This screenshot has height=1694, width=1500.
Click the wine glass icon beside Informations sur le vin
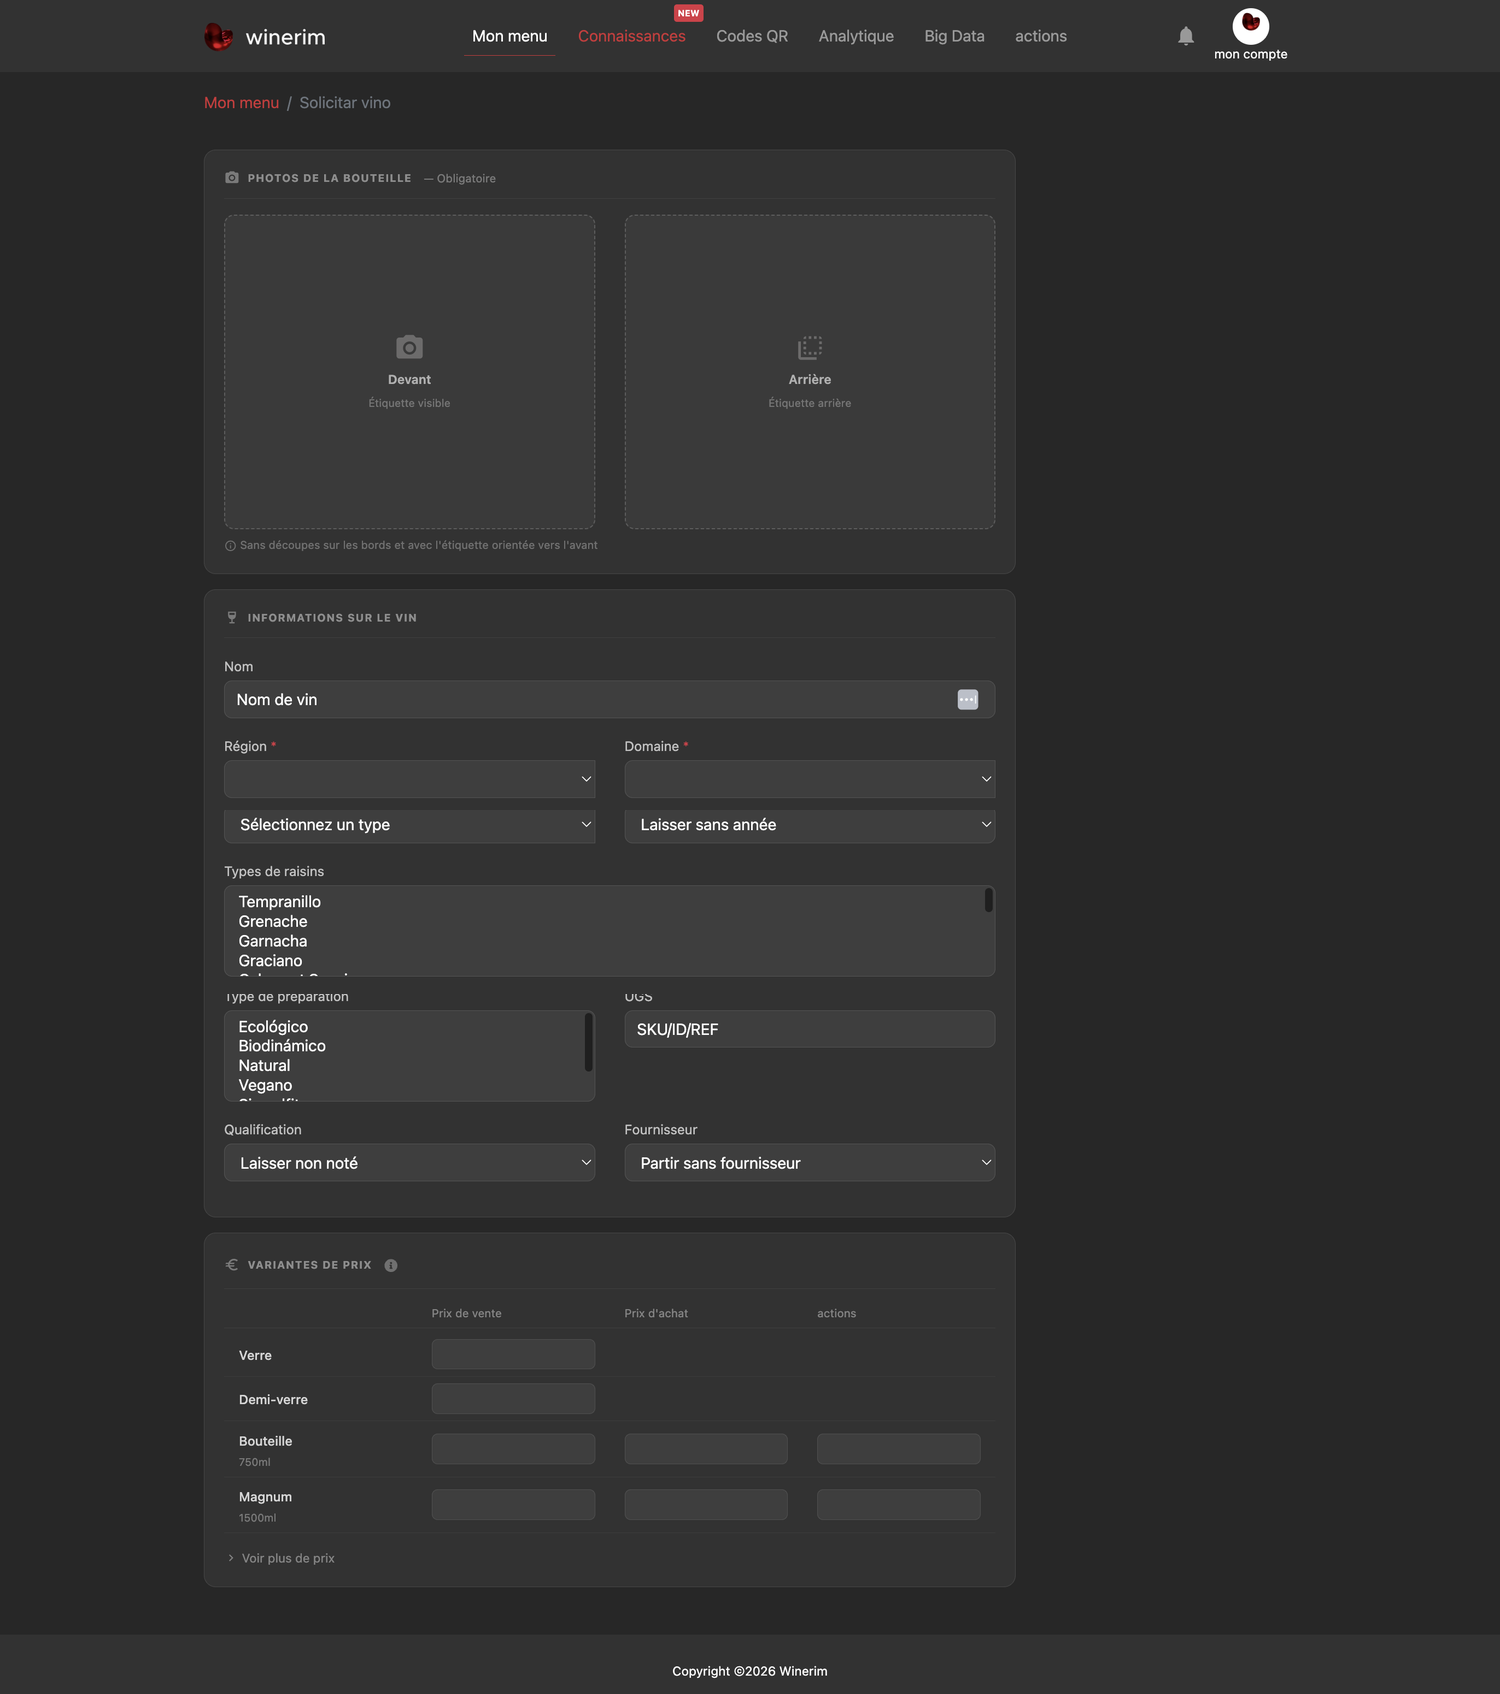pos(232,618)
